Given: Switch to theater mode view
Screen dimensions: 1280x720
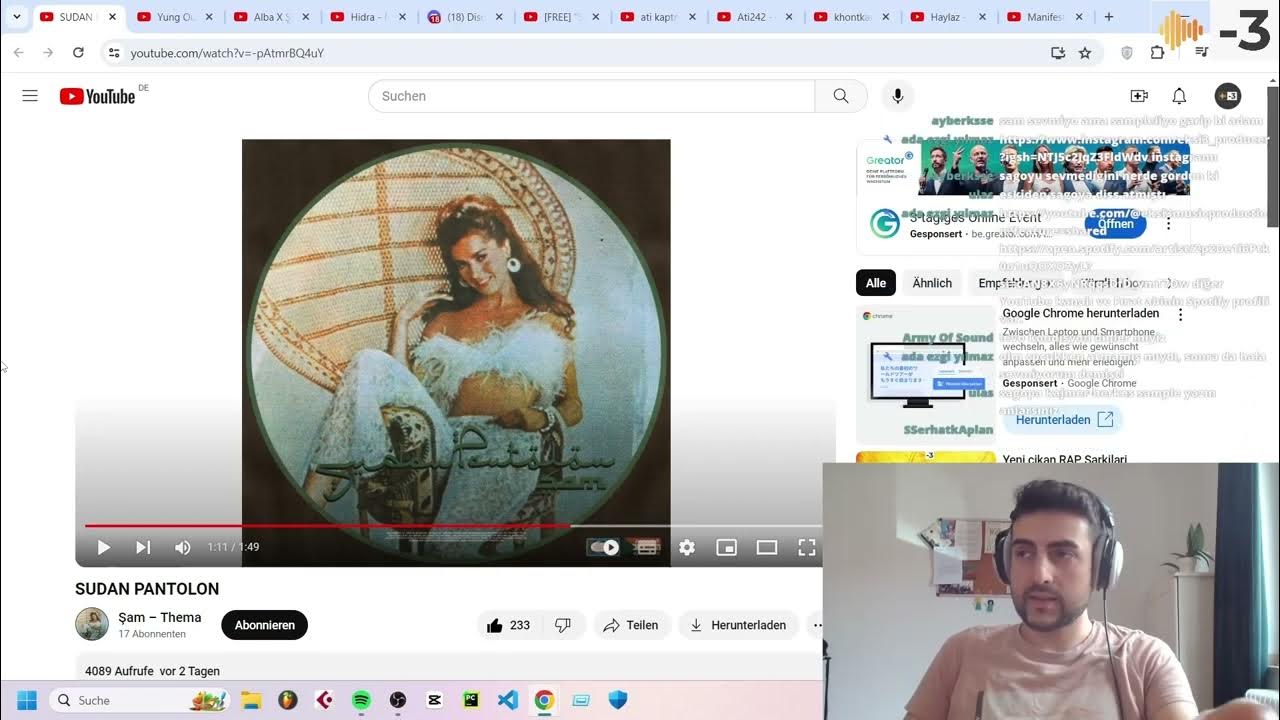Looking at the screenshot, I should 767,547.
